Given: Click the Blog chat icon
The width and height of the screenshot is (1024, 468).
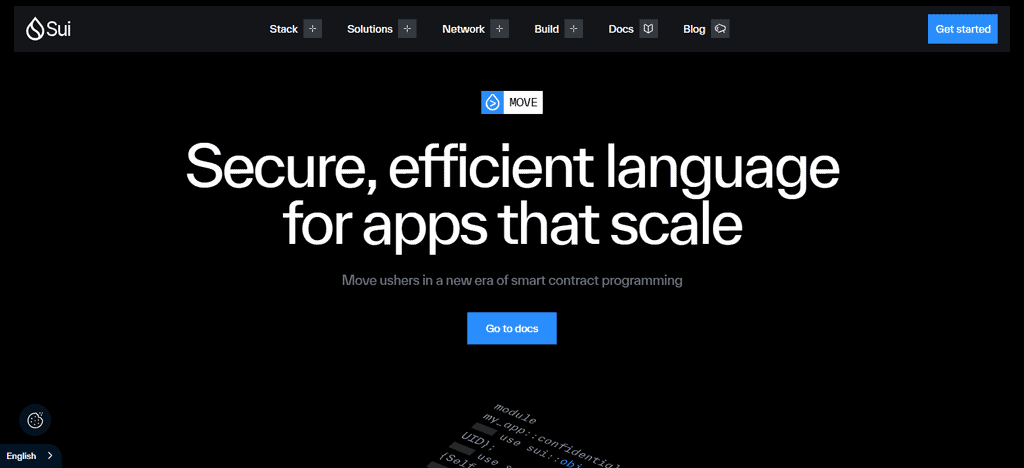Looking at the screenshot, I should tap(720, 29).
